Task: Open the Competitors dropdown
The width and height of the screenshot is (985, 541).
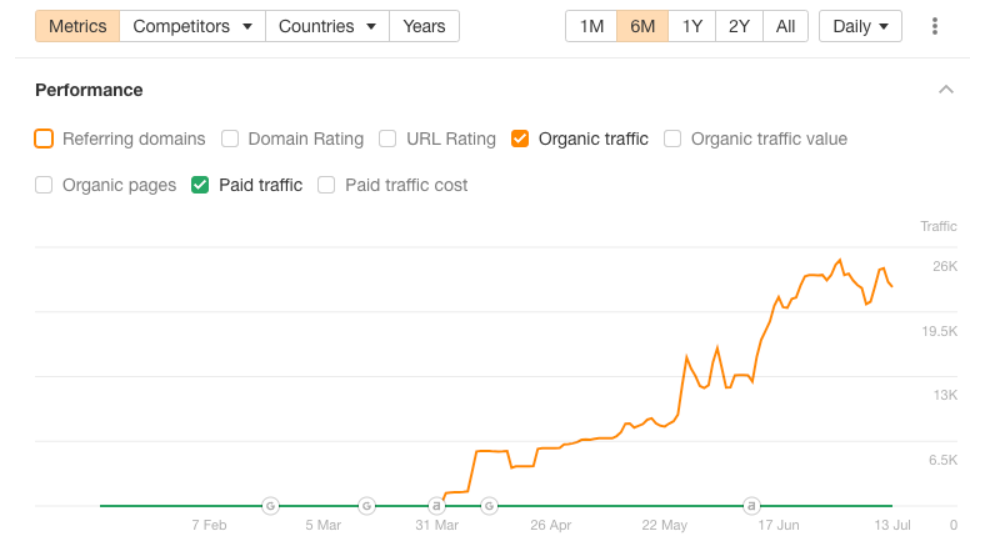Action: (x=192, y=26)
